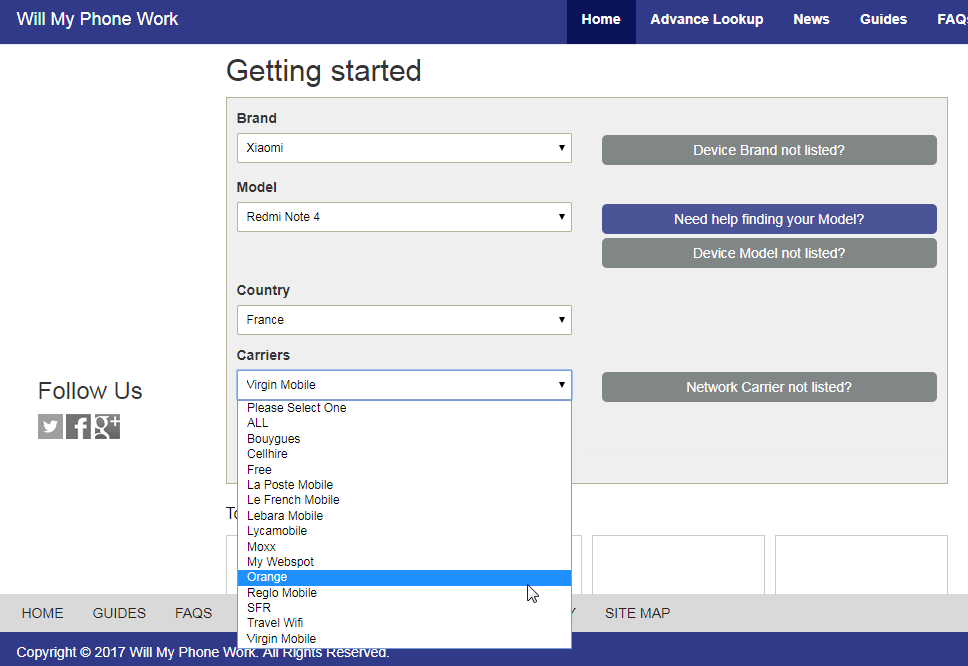968x666 pixels.
Task: Open the FAQs item in top navigation
Action: click(951, 20)
